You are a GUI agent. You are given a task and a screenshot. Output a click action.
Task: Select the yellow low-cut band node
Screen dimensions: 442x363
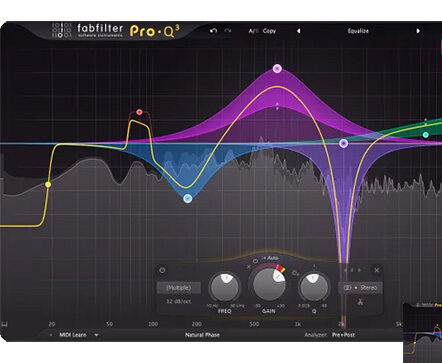pyautogui.click(x=48, y=184)
